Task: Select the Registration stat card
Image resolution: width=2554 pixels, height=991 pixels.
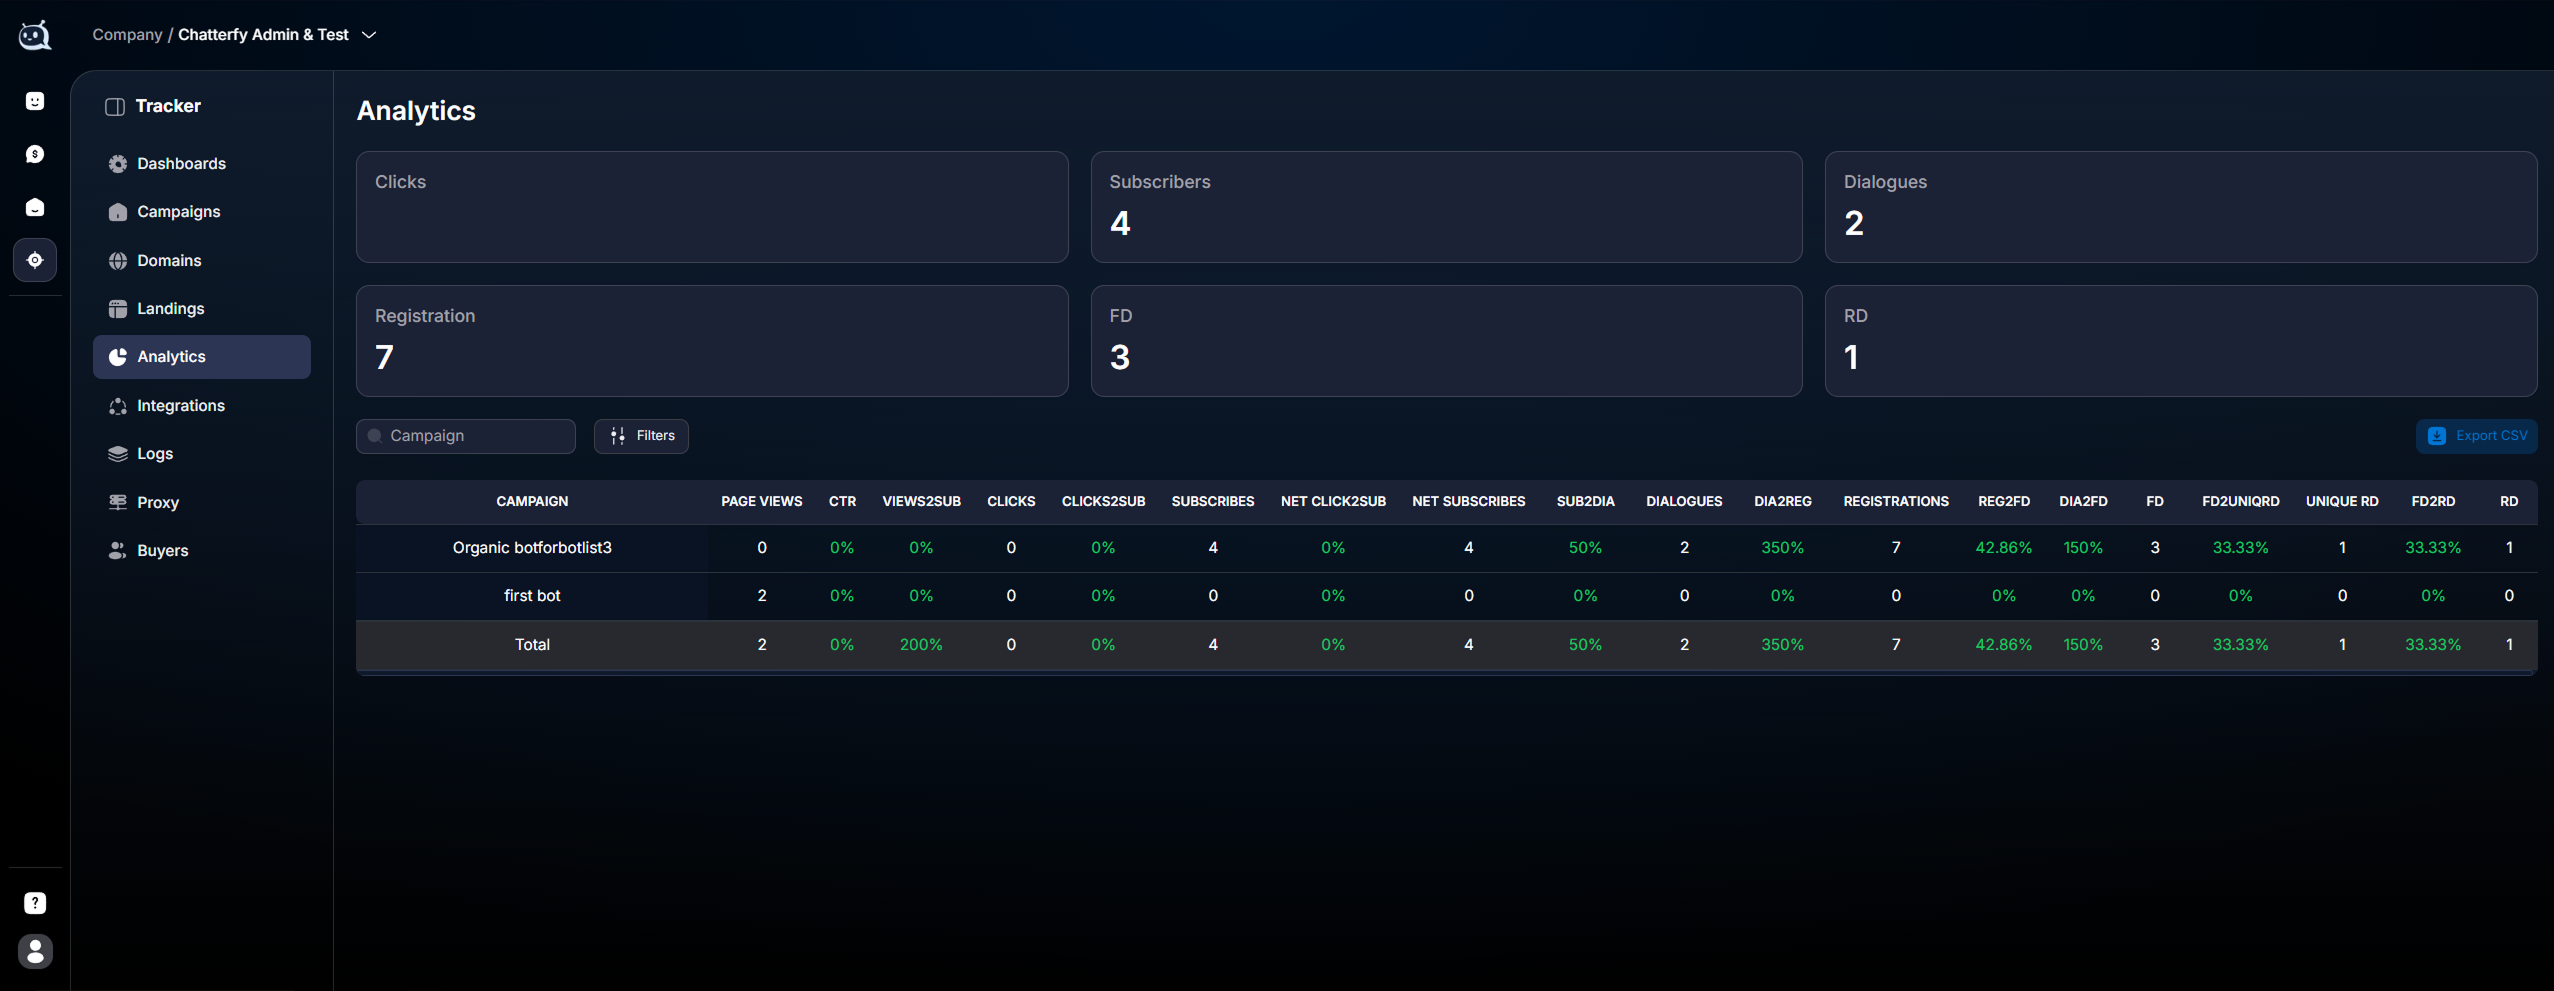Action: click(712, 341)
